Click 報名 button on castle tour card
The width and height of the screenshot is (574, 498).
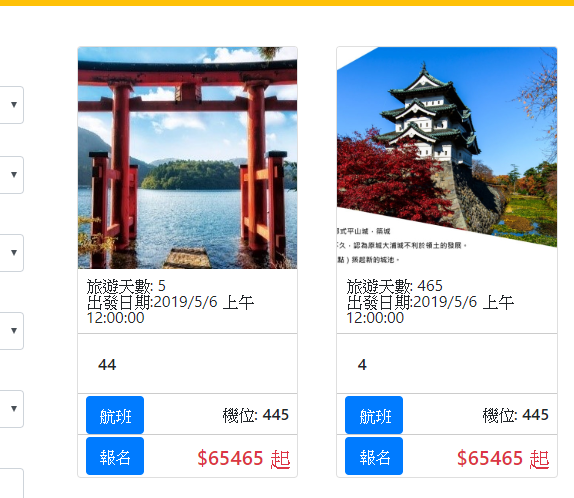[x=374, y=456]
